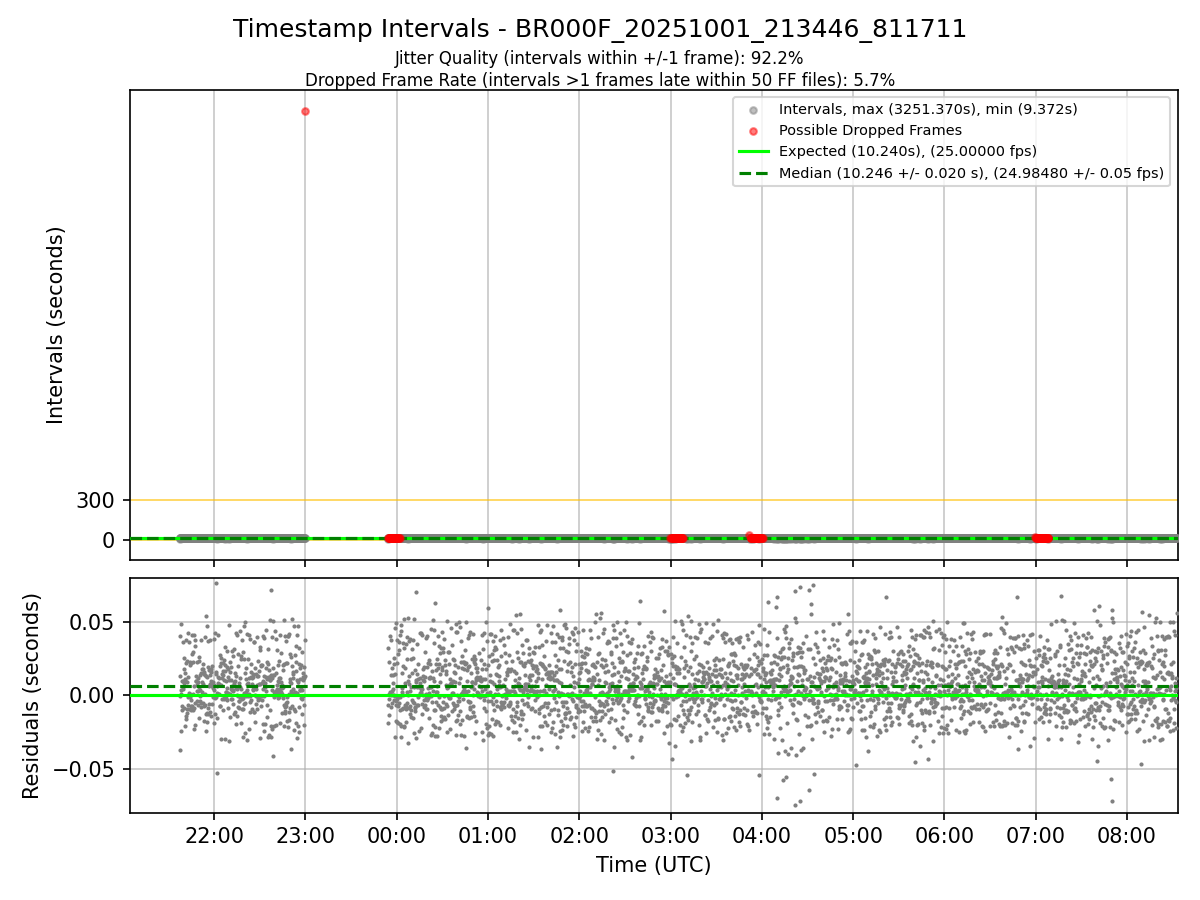Image resolution: width=1200 pixels, height=900 pixels.
Task: Click the dashed green line sample in legend
Action: click(753, 173)
